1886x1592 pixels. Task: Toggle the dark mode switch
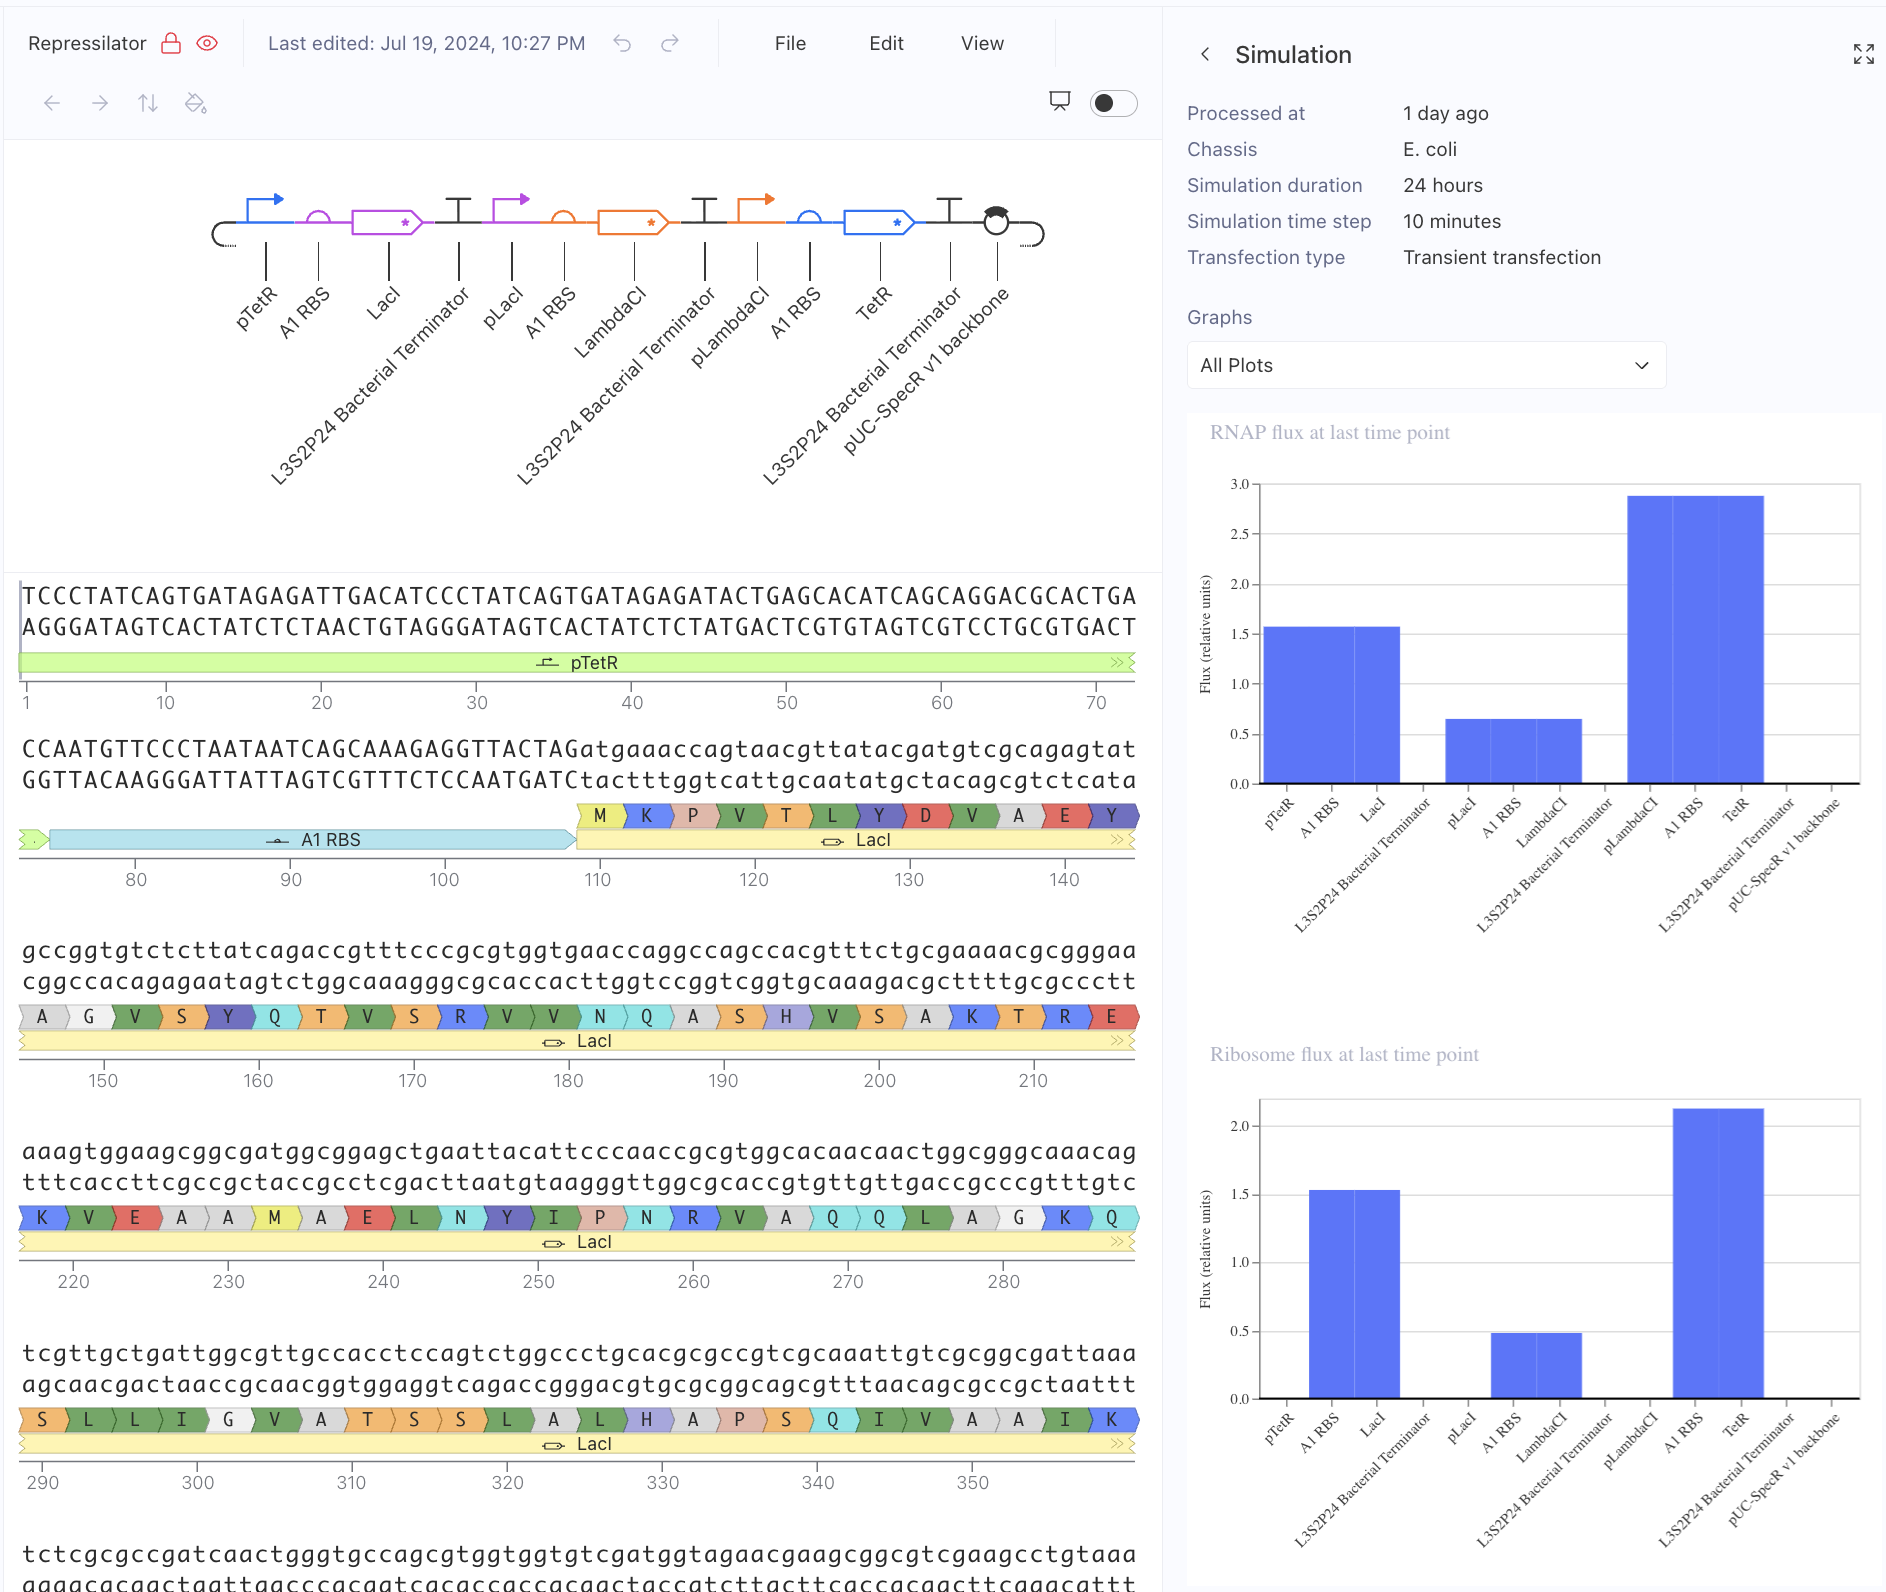pyautogui.click(x=1113, y=103)
